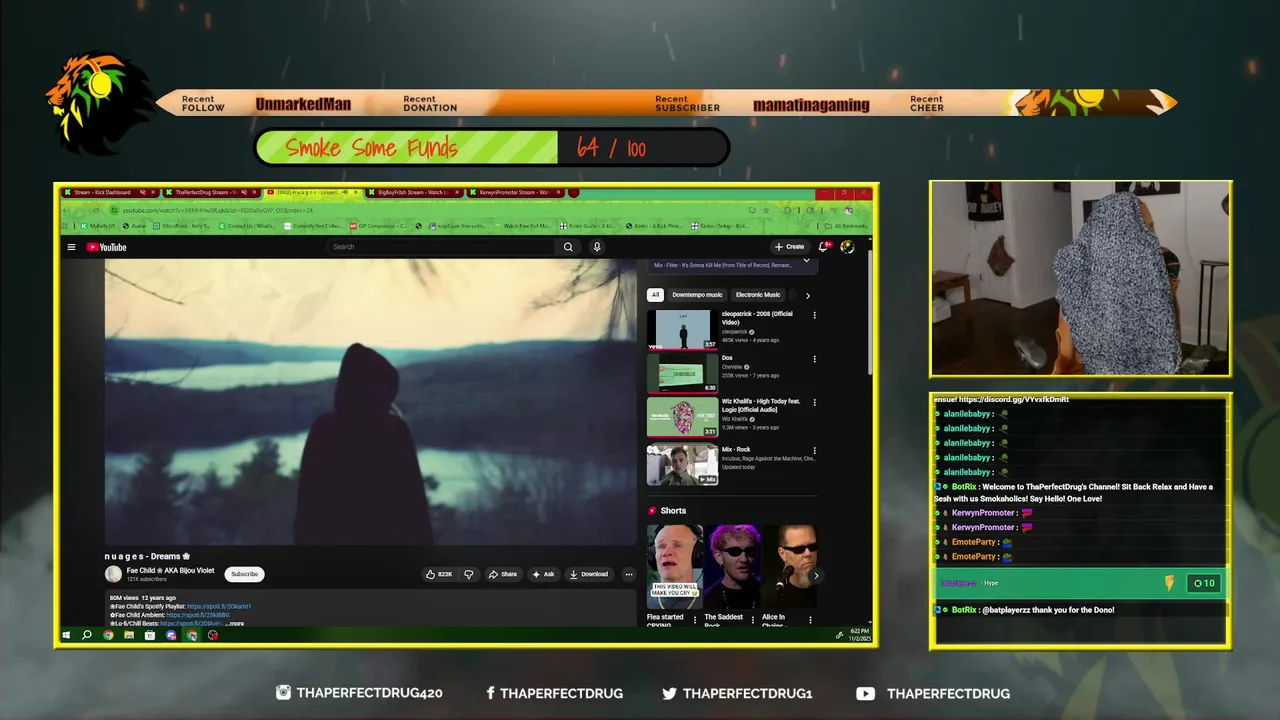The width and height of the screenshot is (1280, 720).
Task: Play cleopatrick - 2008 thumbnail
Action: [x=682, y=330]
